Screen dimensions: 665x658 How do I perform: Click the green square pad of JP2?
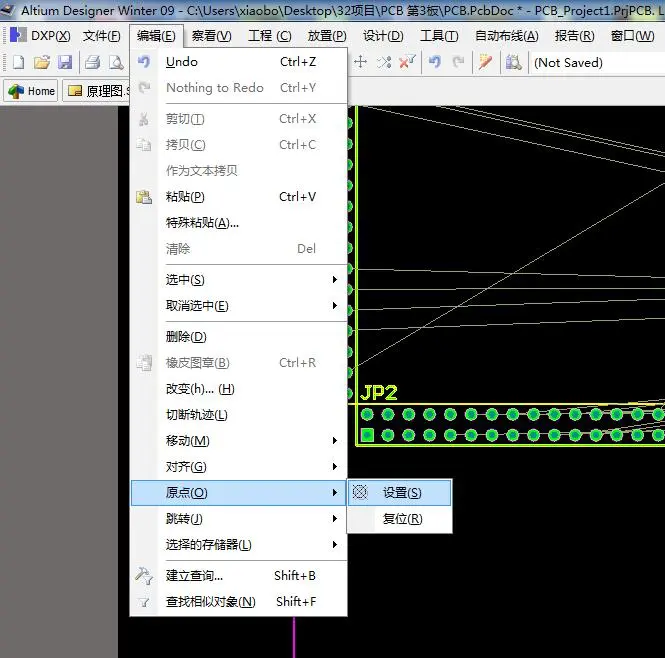coord(367,435)
